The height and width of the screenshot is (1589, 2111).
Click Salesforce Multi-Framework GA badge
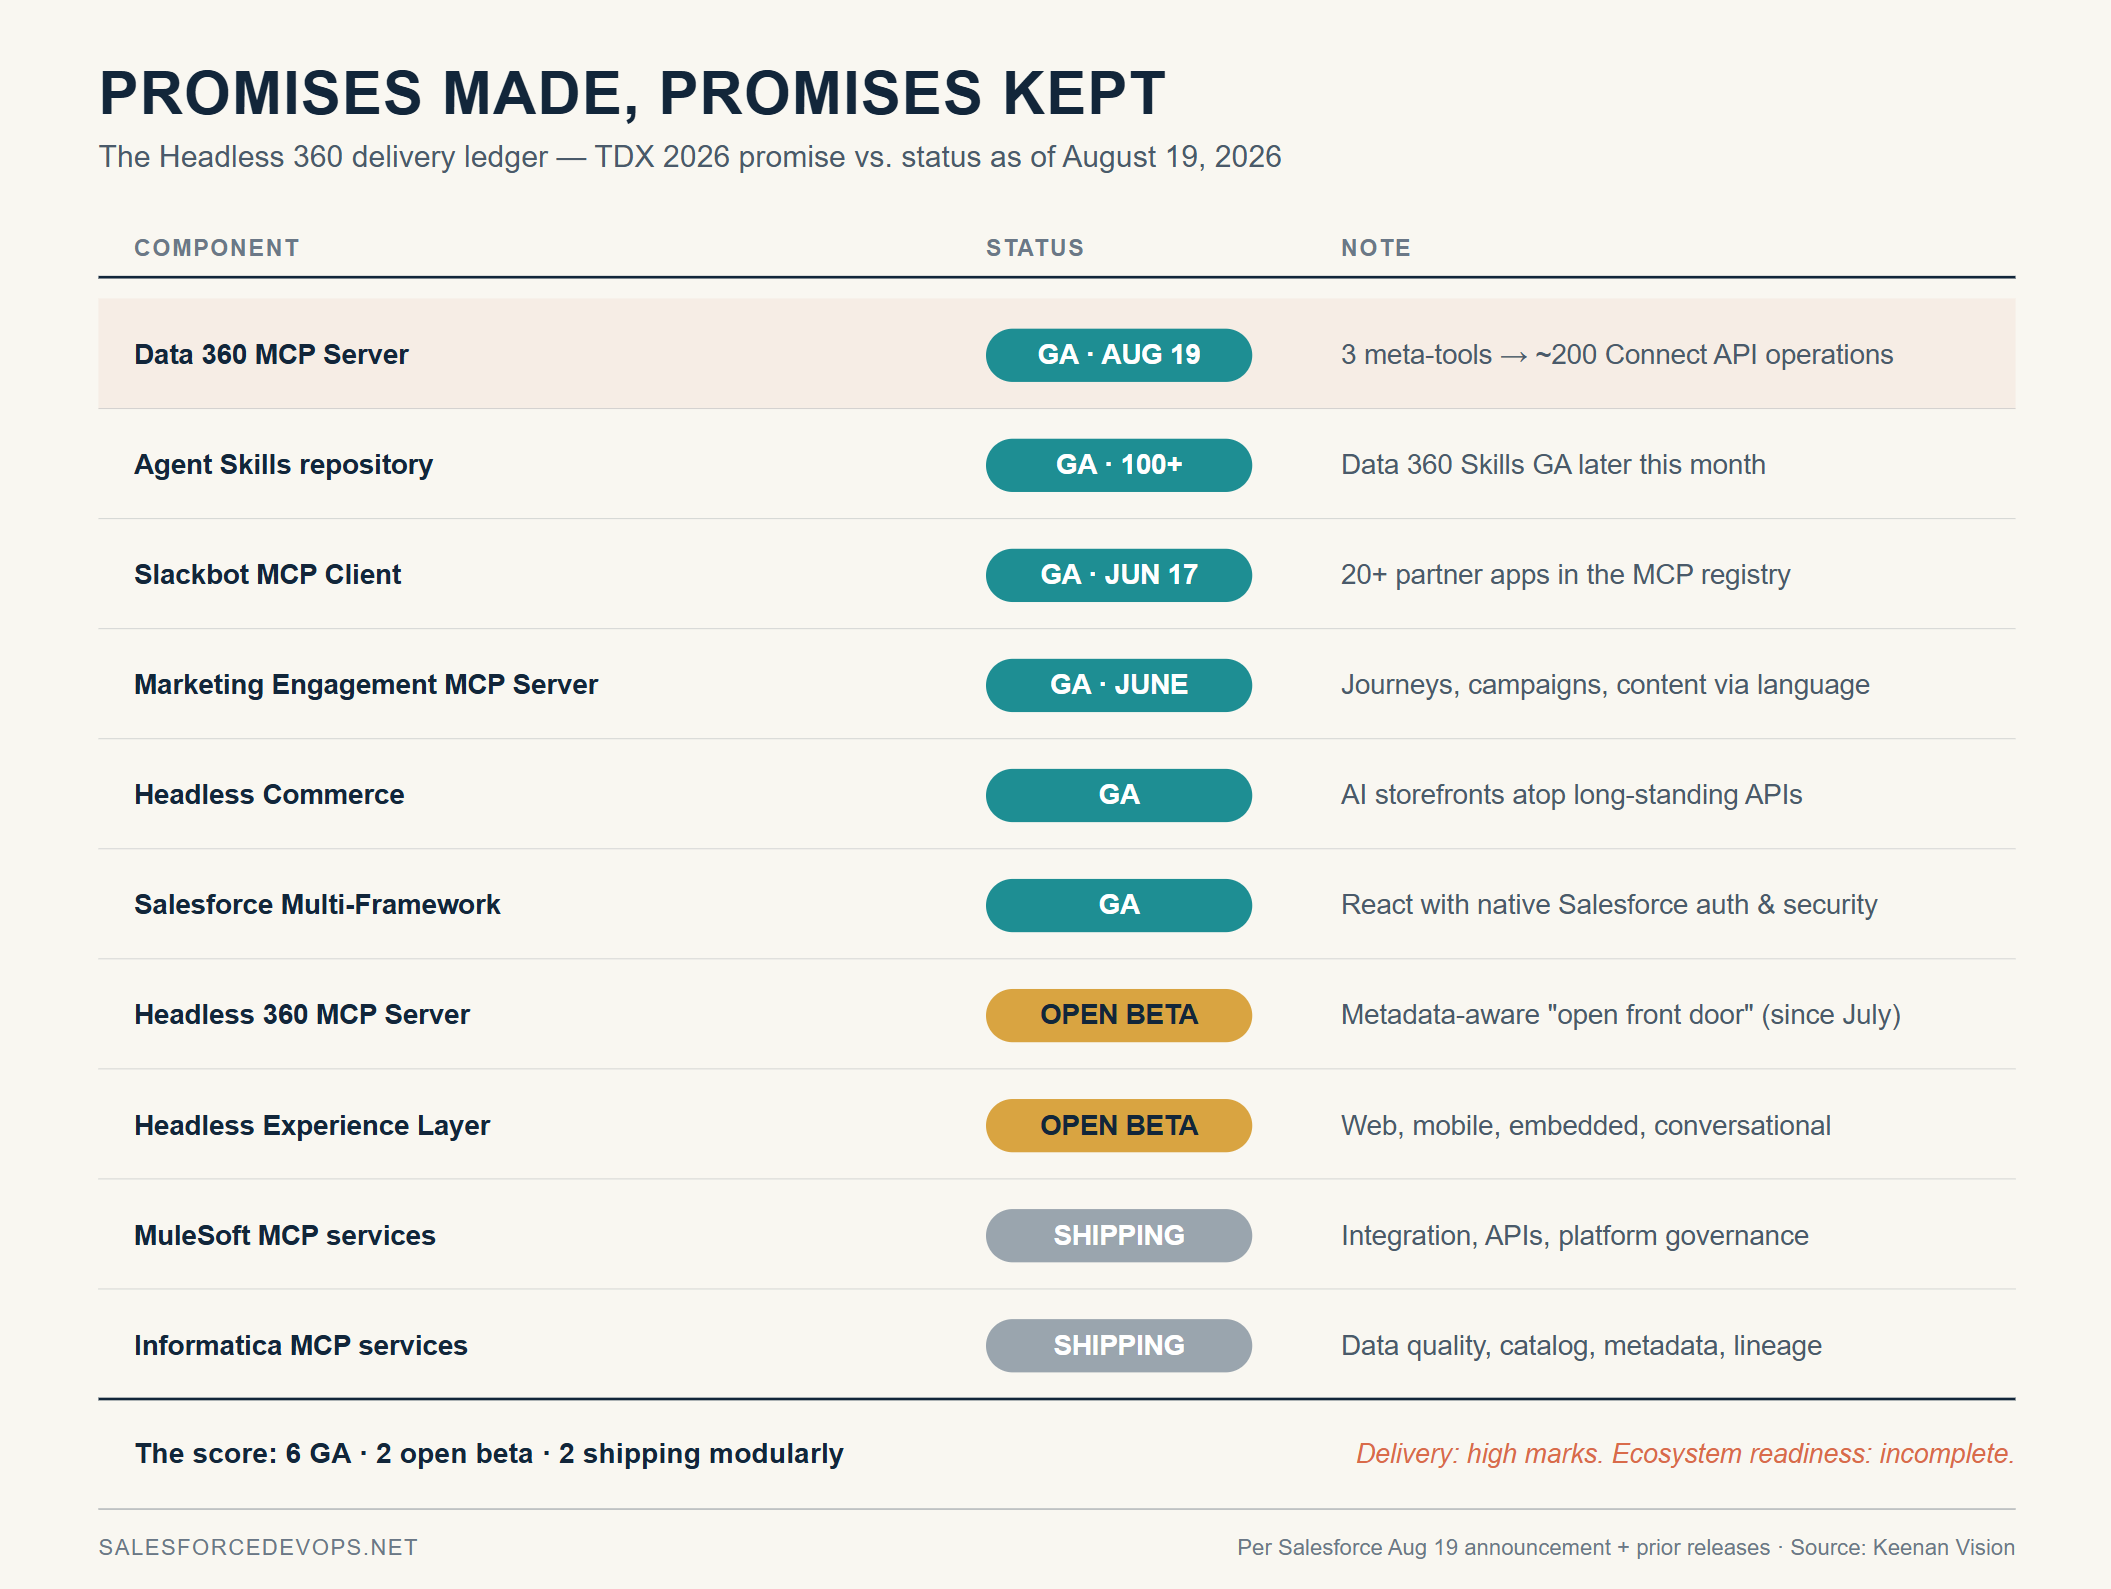tap(1118, 905)
